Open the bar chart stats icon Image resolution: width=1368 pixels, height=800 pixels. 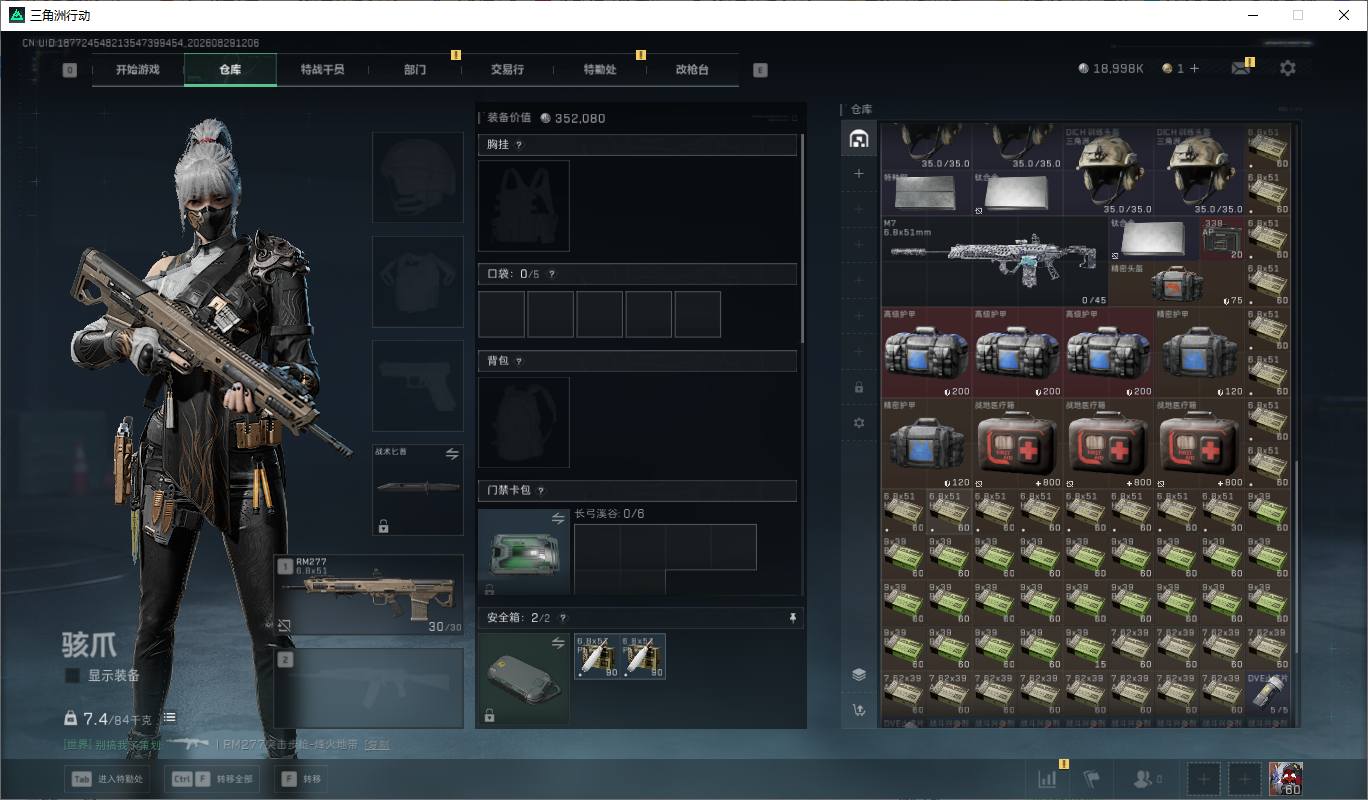(1047, 778)
